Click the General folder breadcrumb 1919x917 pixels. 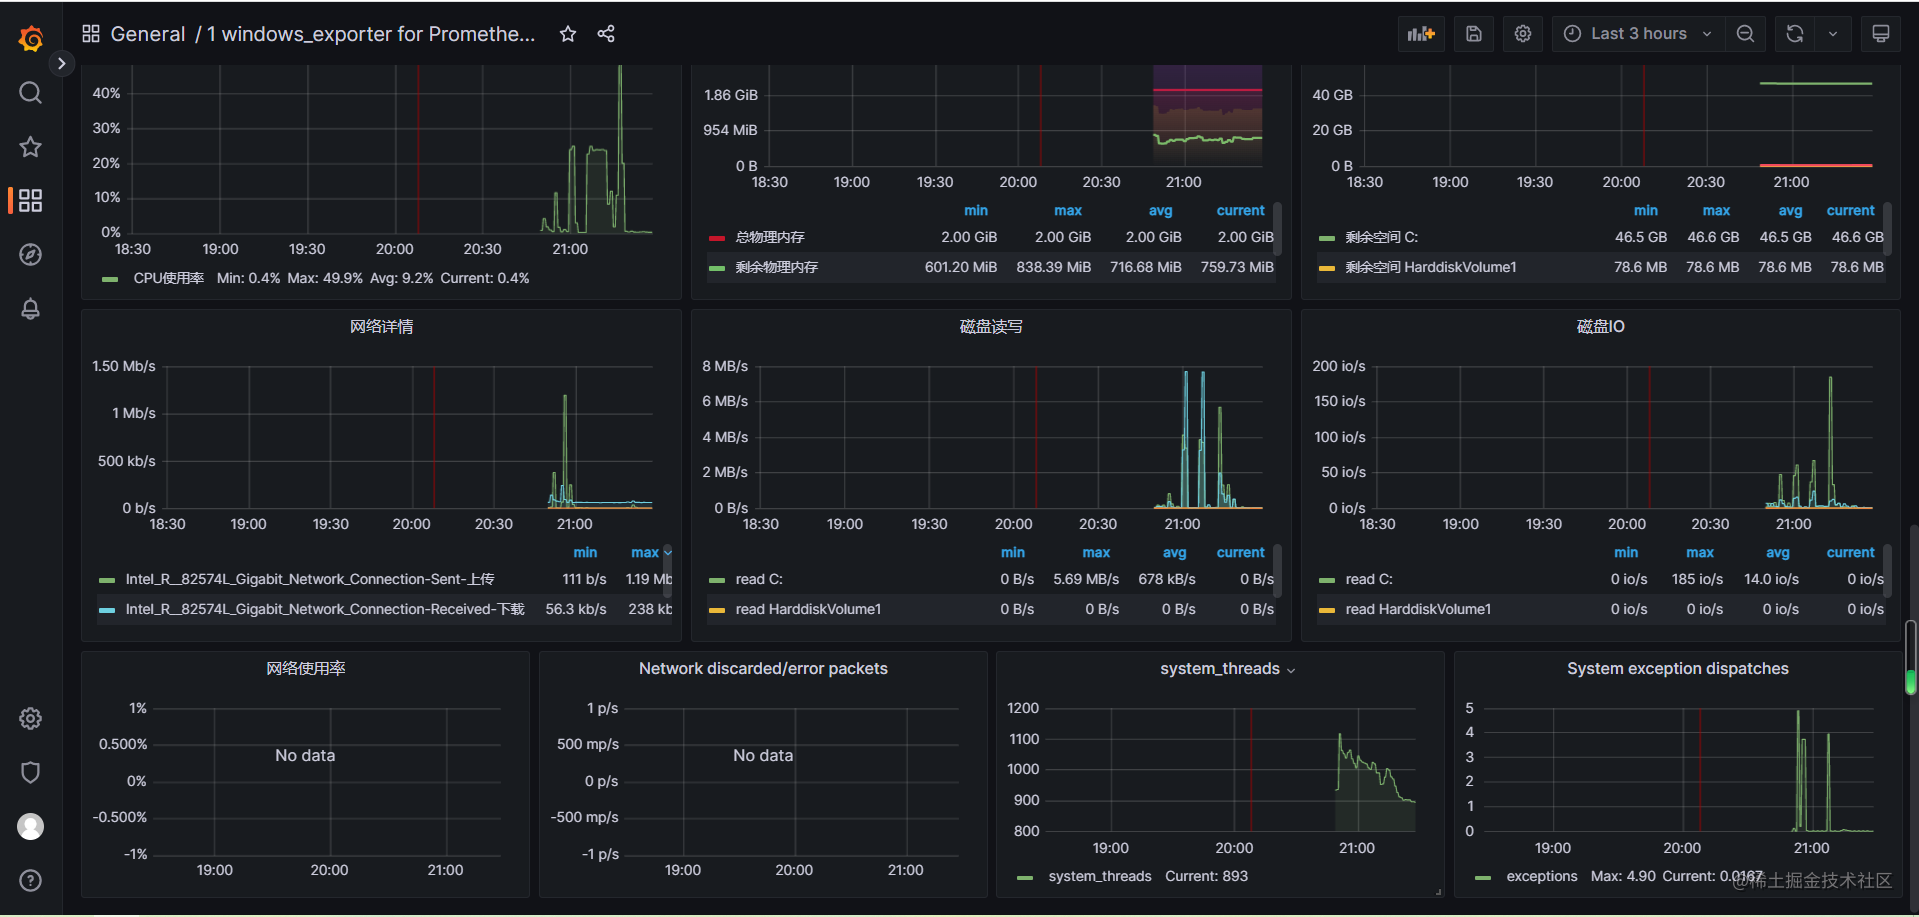pyautogui.click(x=148, y=33)
